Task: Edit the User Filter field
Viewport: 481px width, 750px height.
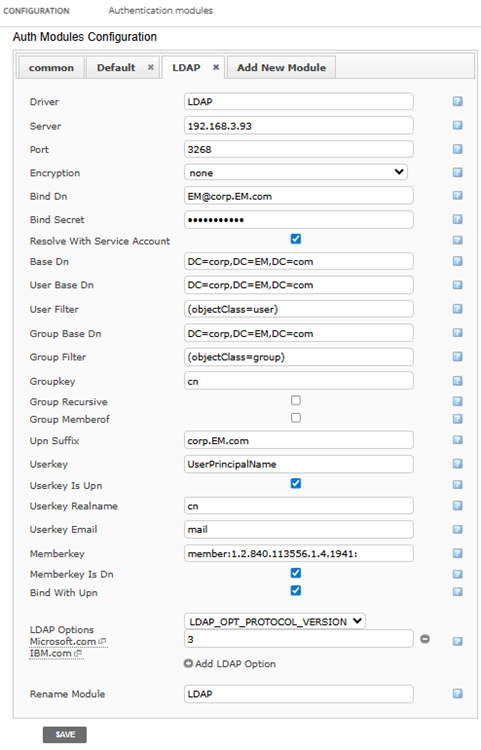Action: [299, 309]
